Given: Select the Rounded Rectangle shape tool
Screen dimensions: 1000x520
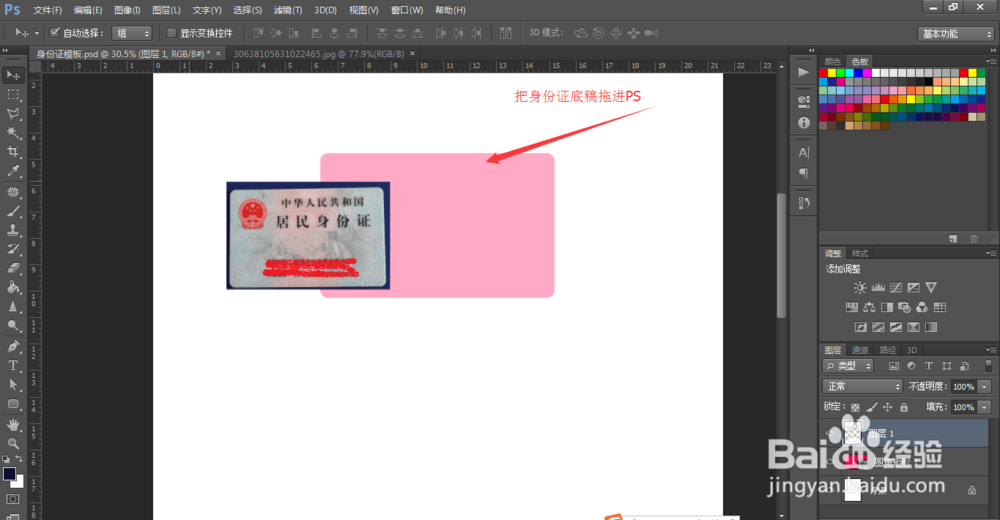Looking at the screenshot, I should (13, 405).
